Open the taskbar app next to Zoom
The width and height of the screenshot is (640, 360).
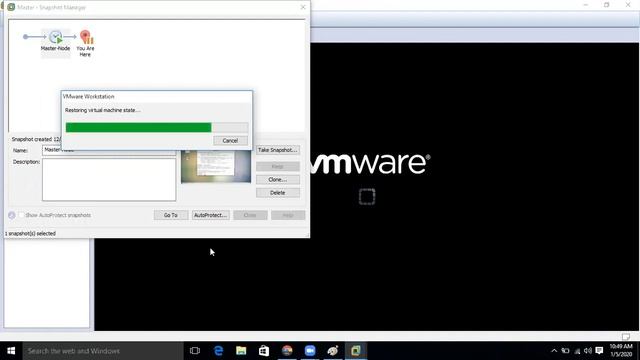[x=333, y=351]
